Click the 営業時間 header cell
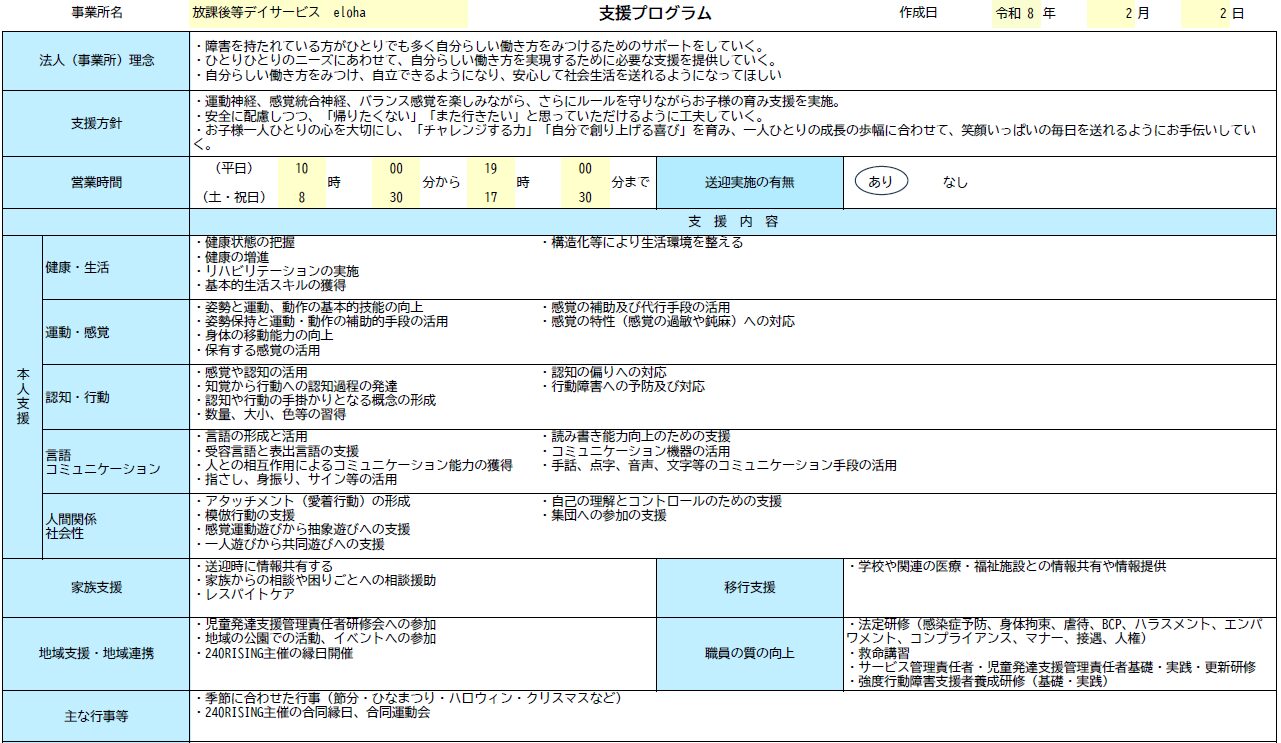This screenshot has width=1281, height=743. click(x=96, y=183)
